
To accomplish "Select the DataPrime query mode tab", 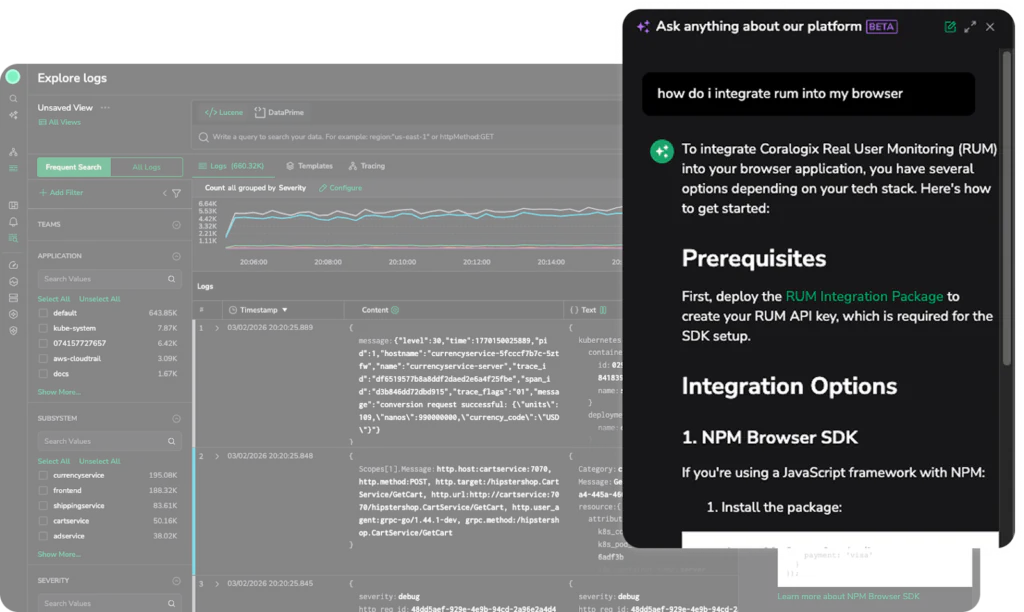I will pyautogui.click(x=280, y=113).
